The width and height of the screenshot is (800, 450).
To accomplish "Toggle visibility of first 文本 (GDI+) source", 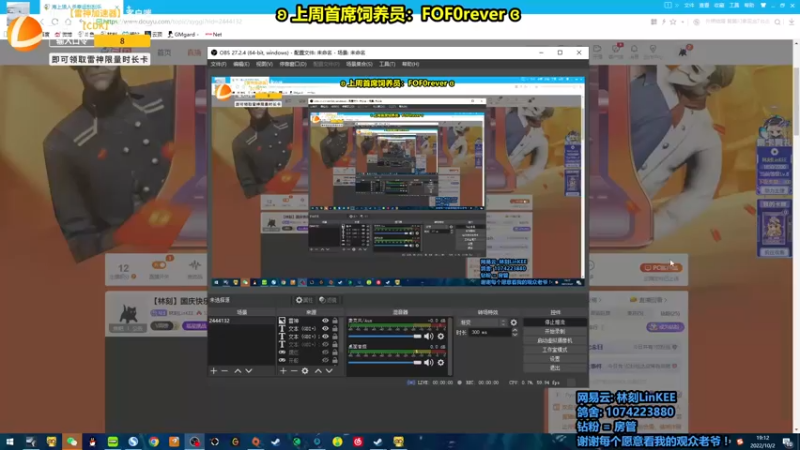I will (325, 329).
